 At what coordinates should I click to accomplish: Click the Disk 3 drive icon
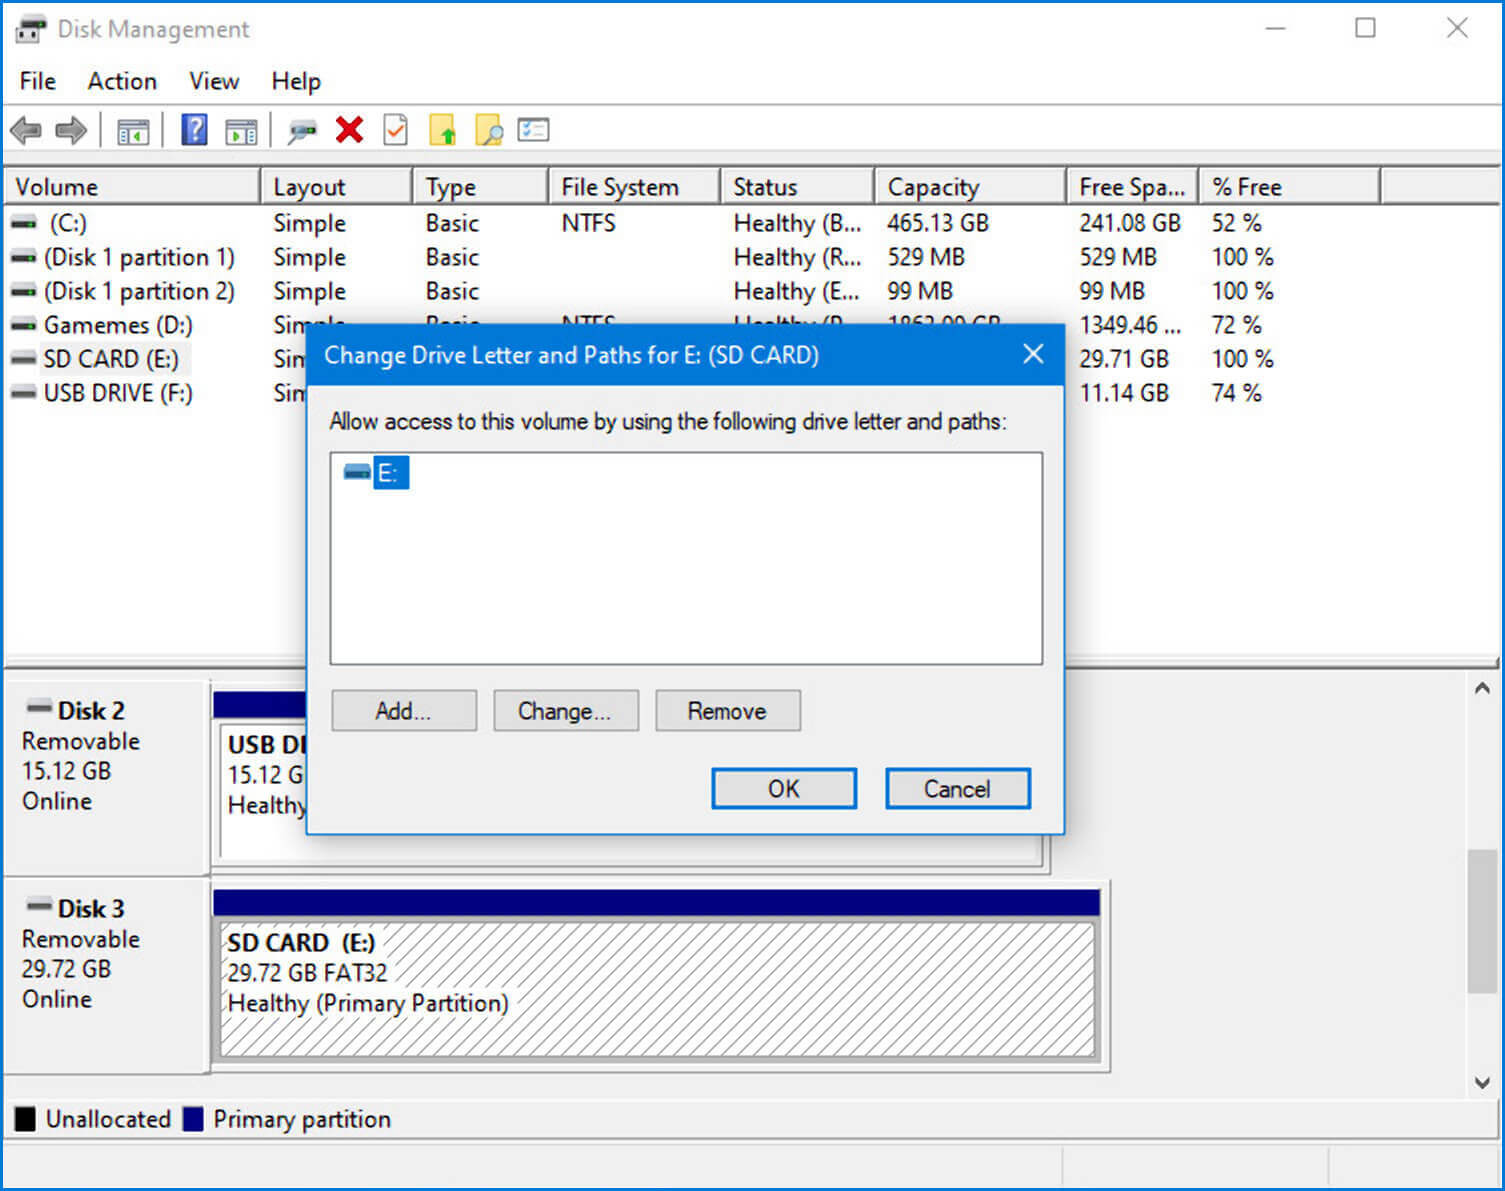pos(40,906)
